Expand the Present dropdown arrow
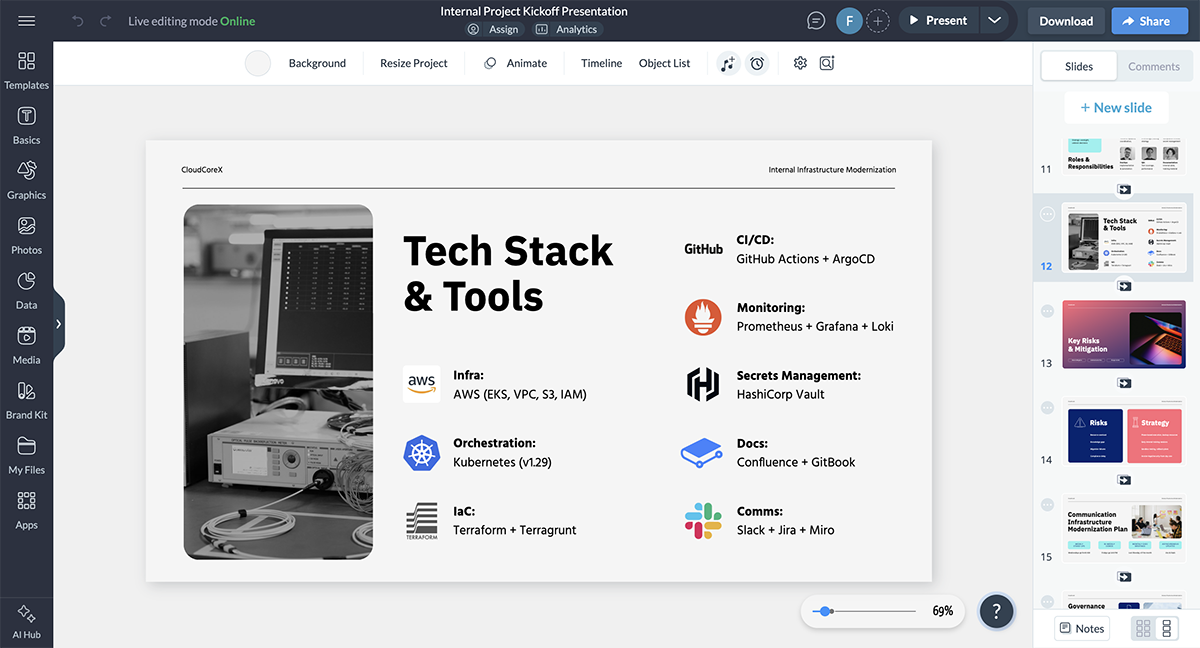 993,21
